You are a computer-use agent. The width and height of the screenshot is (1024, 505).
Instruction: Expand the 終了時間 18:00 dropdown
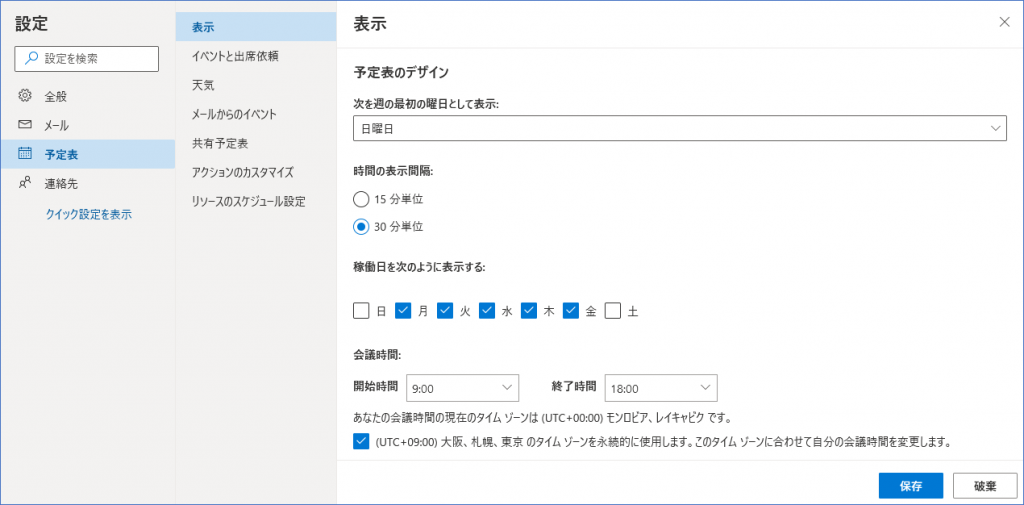[661, 388]
